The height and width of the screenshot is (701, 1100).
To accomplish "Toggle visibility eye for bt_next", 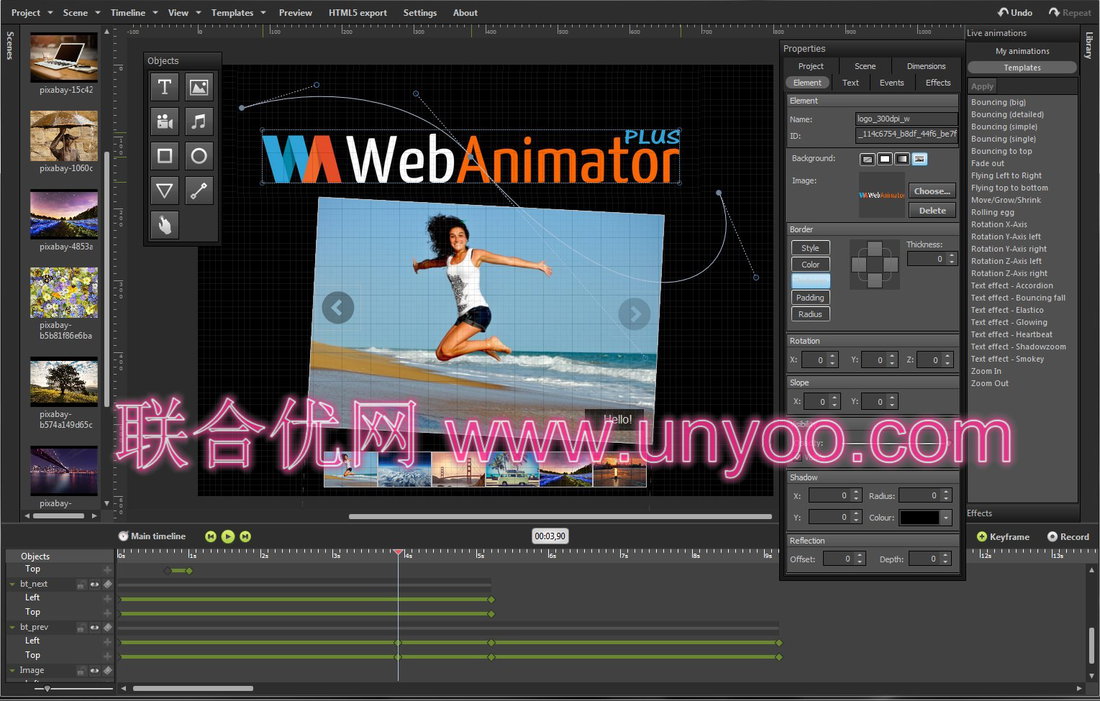I will tap(95, 584).
